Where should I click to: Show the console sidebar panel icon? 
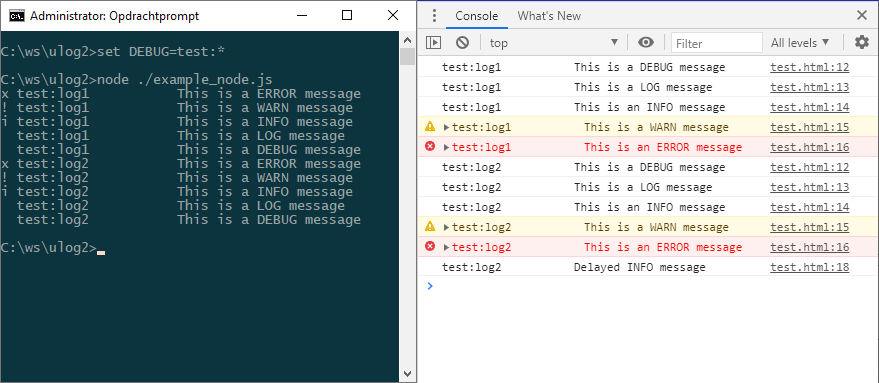tap(433, 43)
